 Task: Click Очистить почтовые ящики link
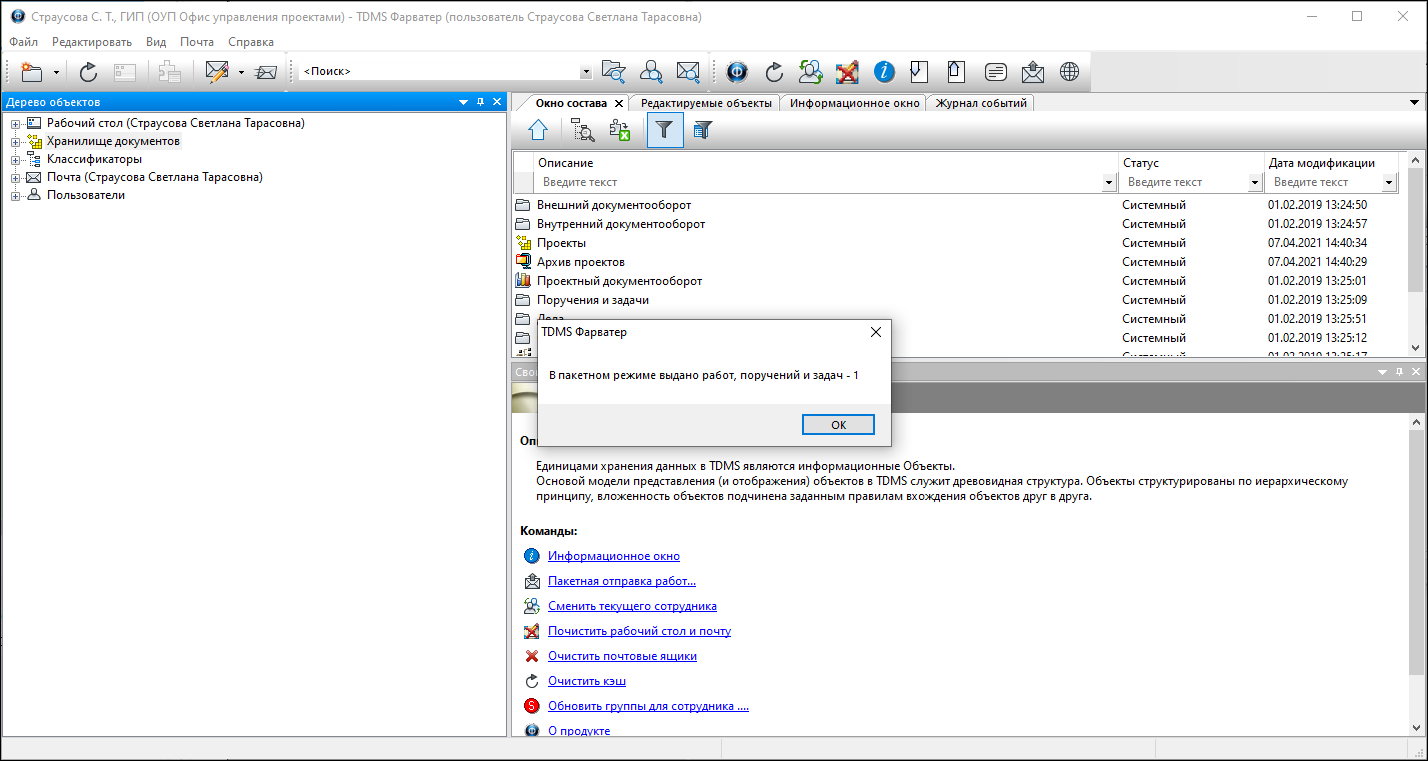point(622,656)
